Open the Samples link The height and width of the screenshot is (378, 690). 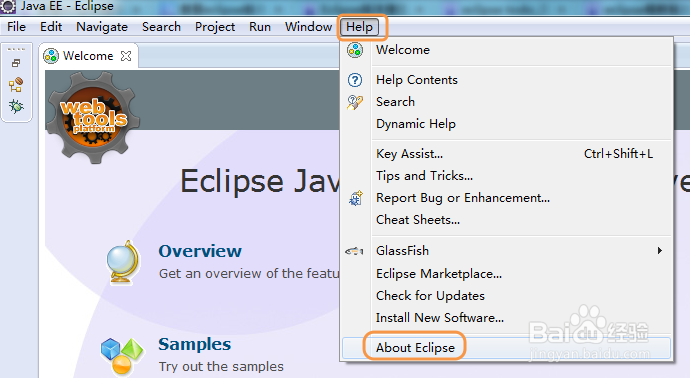195,344
